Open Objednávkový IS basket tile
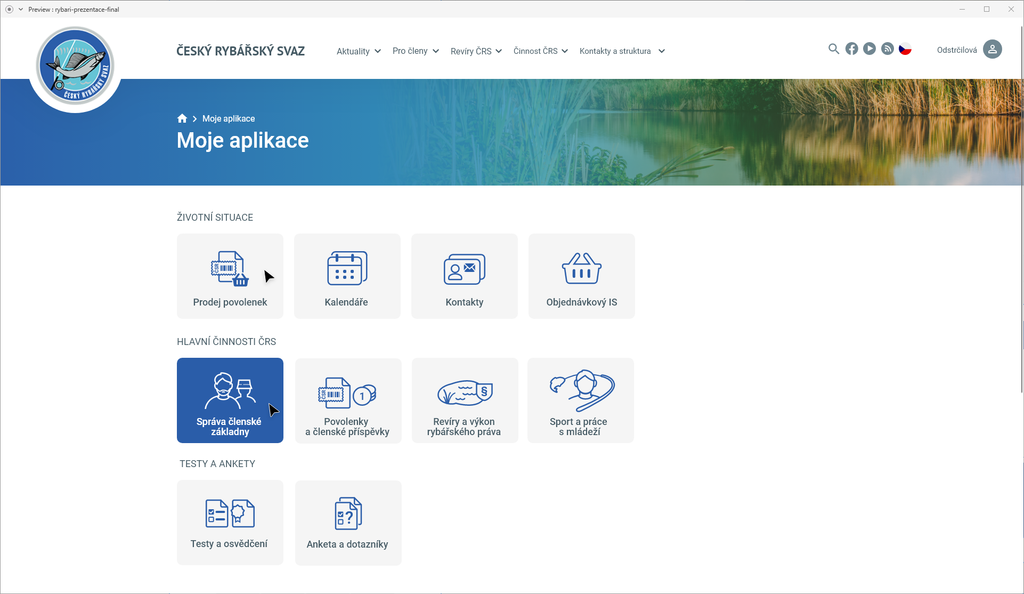This screenshot has height=594, width=1024. pos(581,276)
